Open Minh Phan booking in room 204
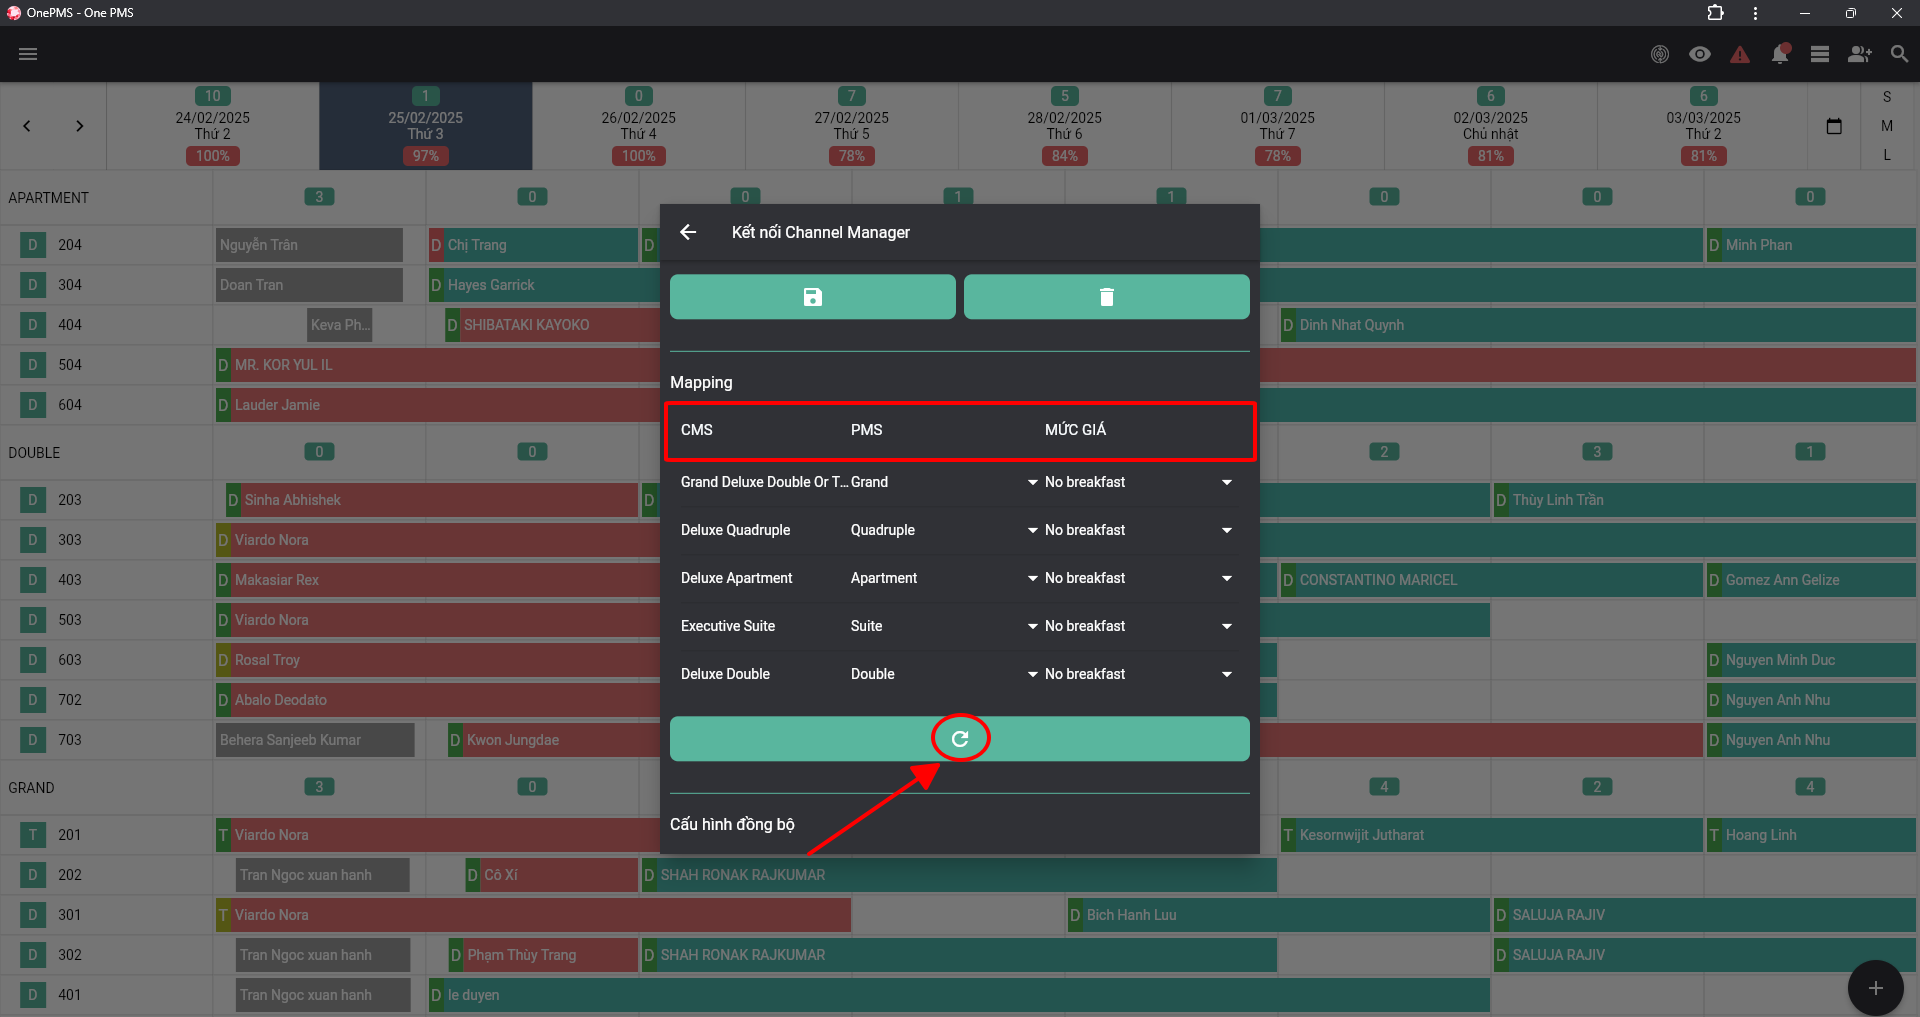 1811,245
